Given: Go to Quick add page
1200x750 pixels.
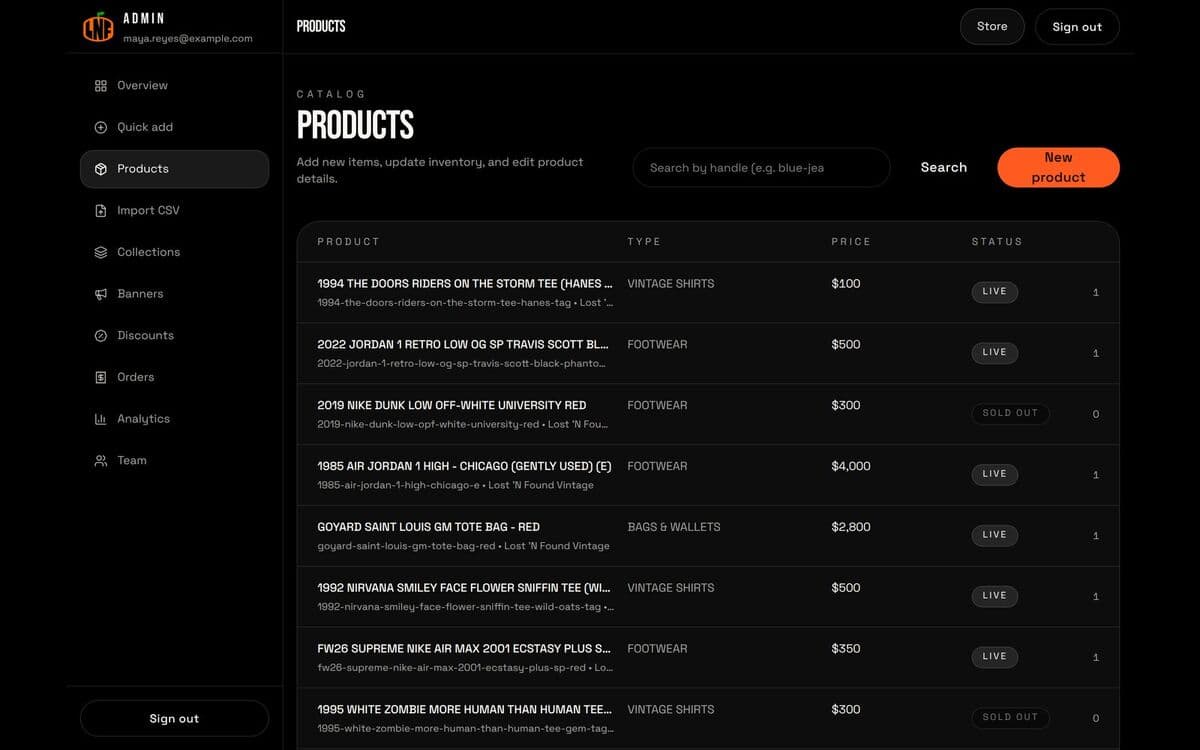Looking at the screenshot, I should click(x=174, y=127).
